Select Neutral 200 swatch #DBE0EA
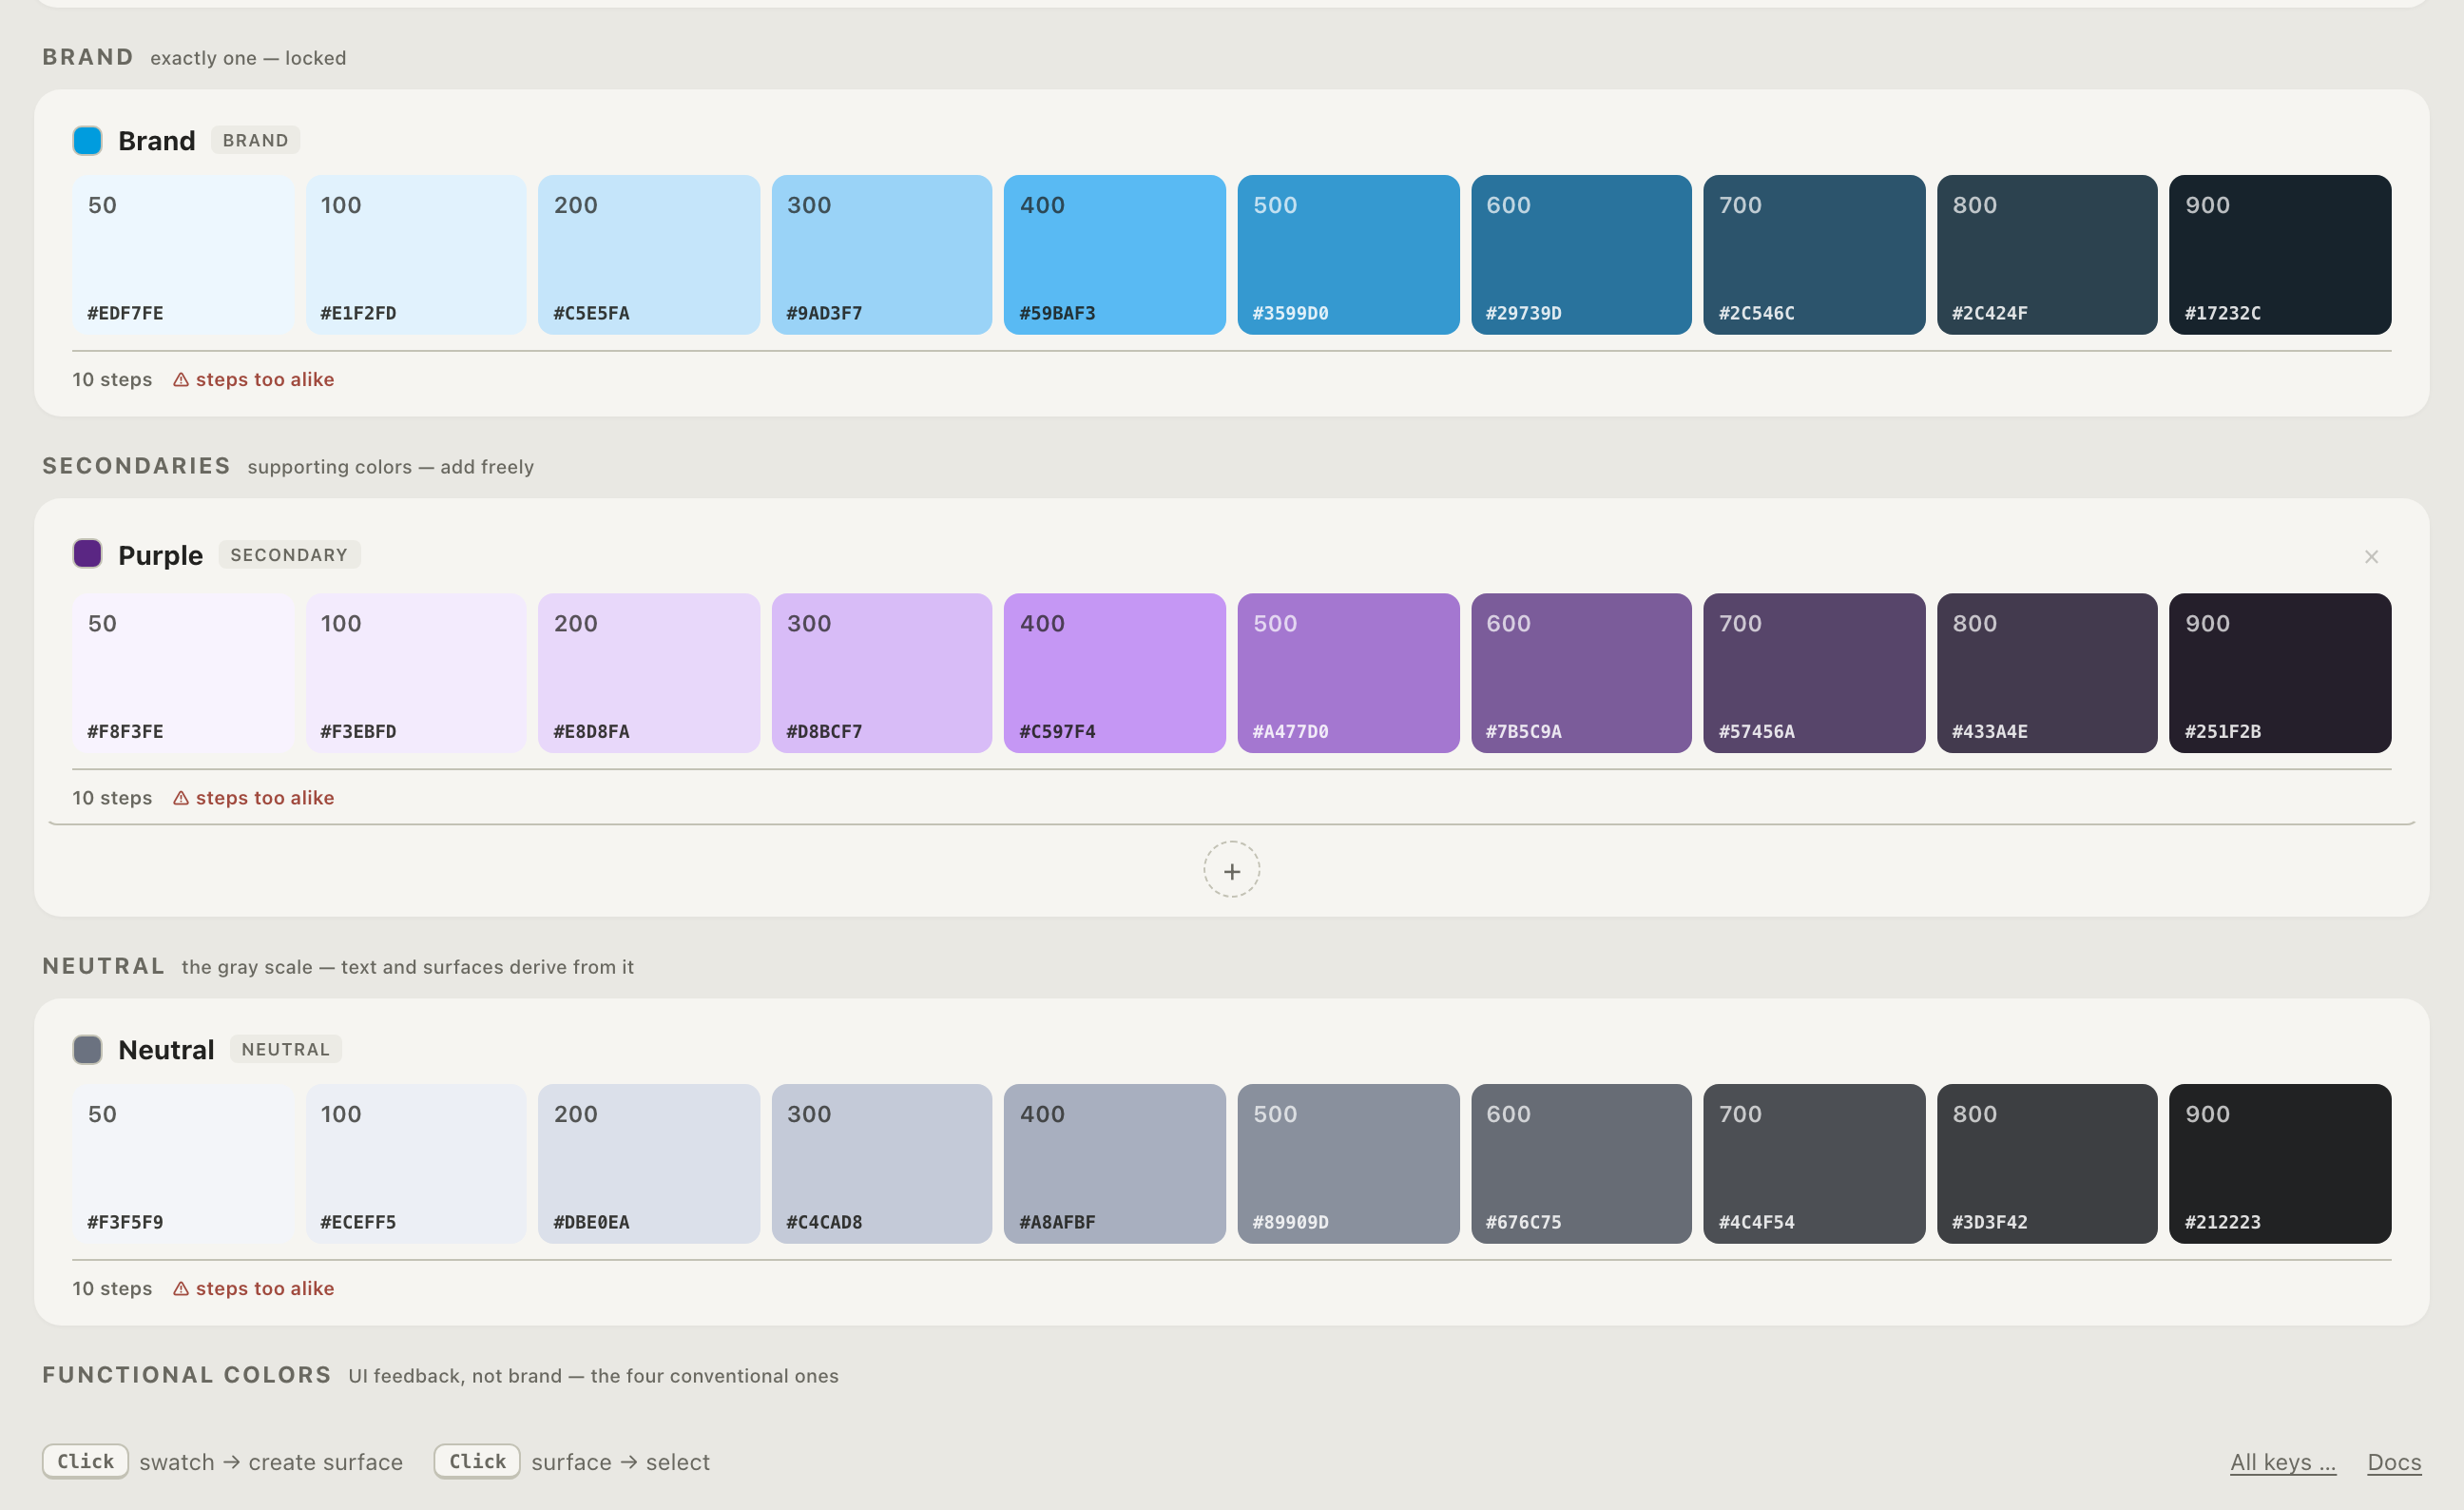 pyautogui.click(x=649, y=1164)
